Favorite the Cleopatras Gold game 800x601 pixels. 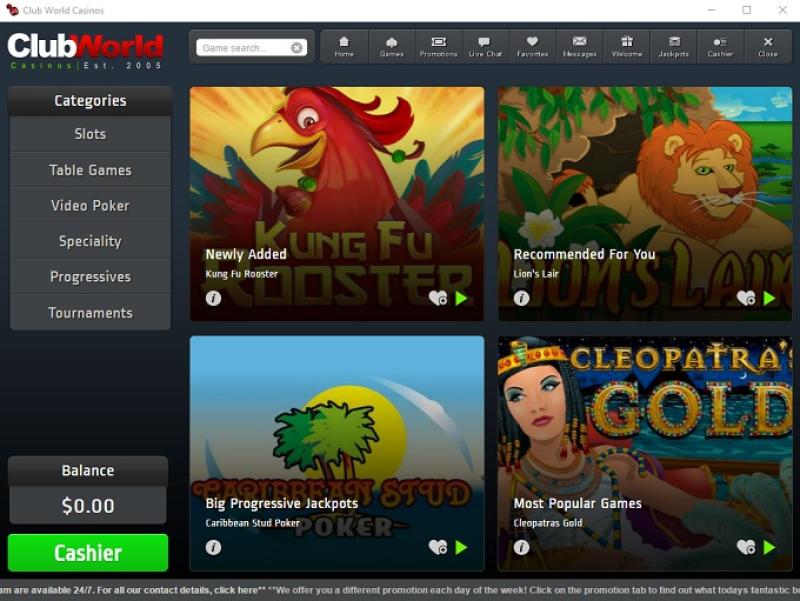(x=745, y=547)
